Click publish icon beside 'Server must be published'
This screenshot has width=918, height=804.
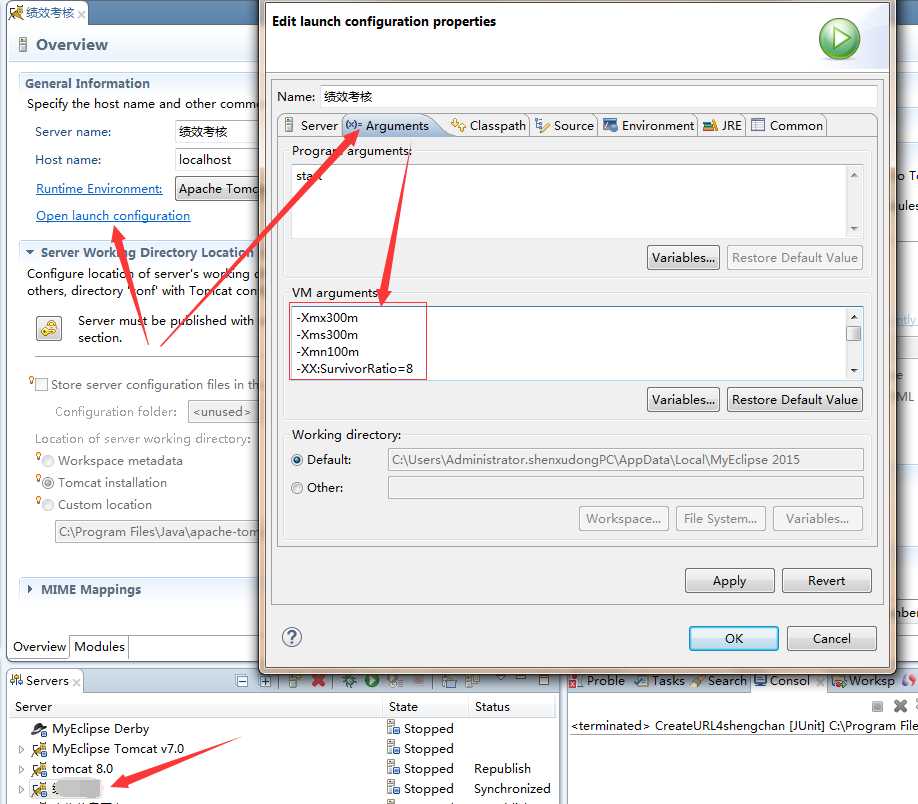point(49,329)
